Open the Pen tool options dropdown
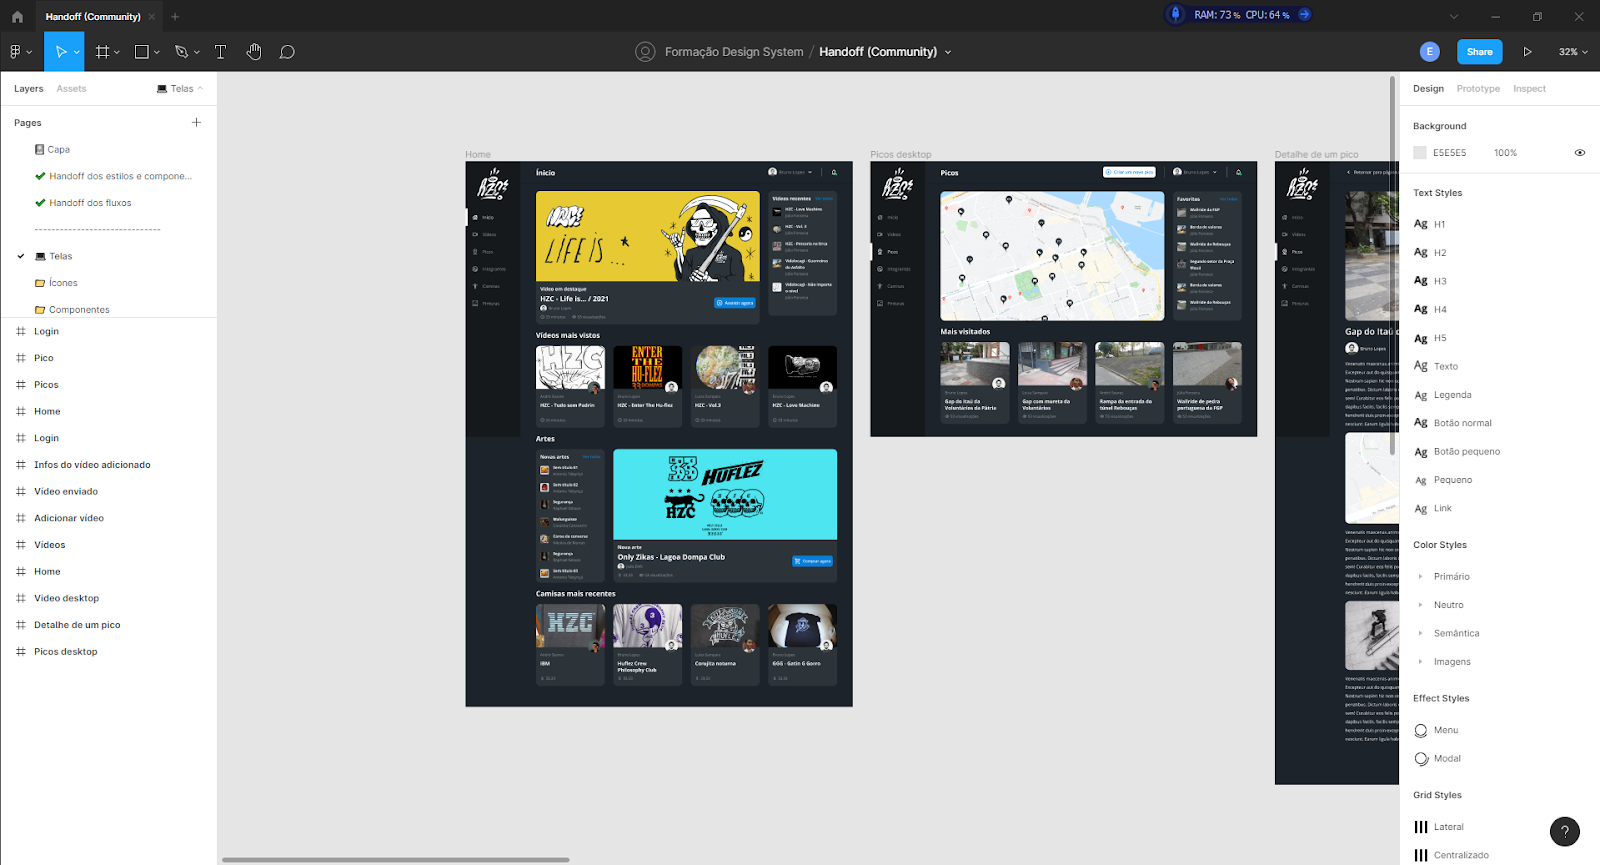The image size is (1600, 865). (197, 52)
